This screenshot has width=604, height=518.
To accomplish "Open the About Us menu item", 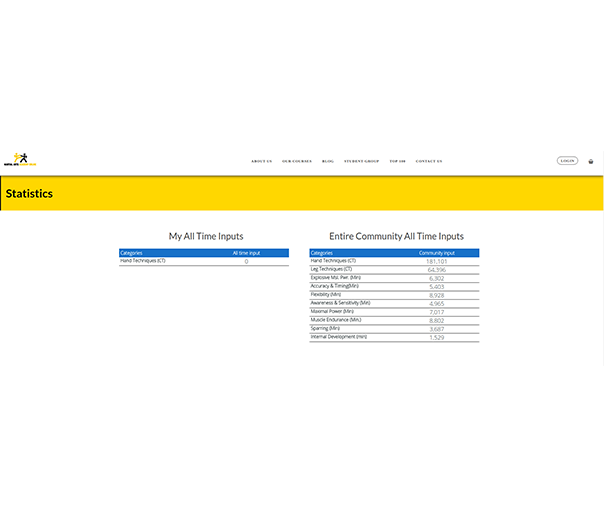I will pos(261,161).
